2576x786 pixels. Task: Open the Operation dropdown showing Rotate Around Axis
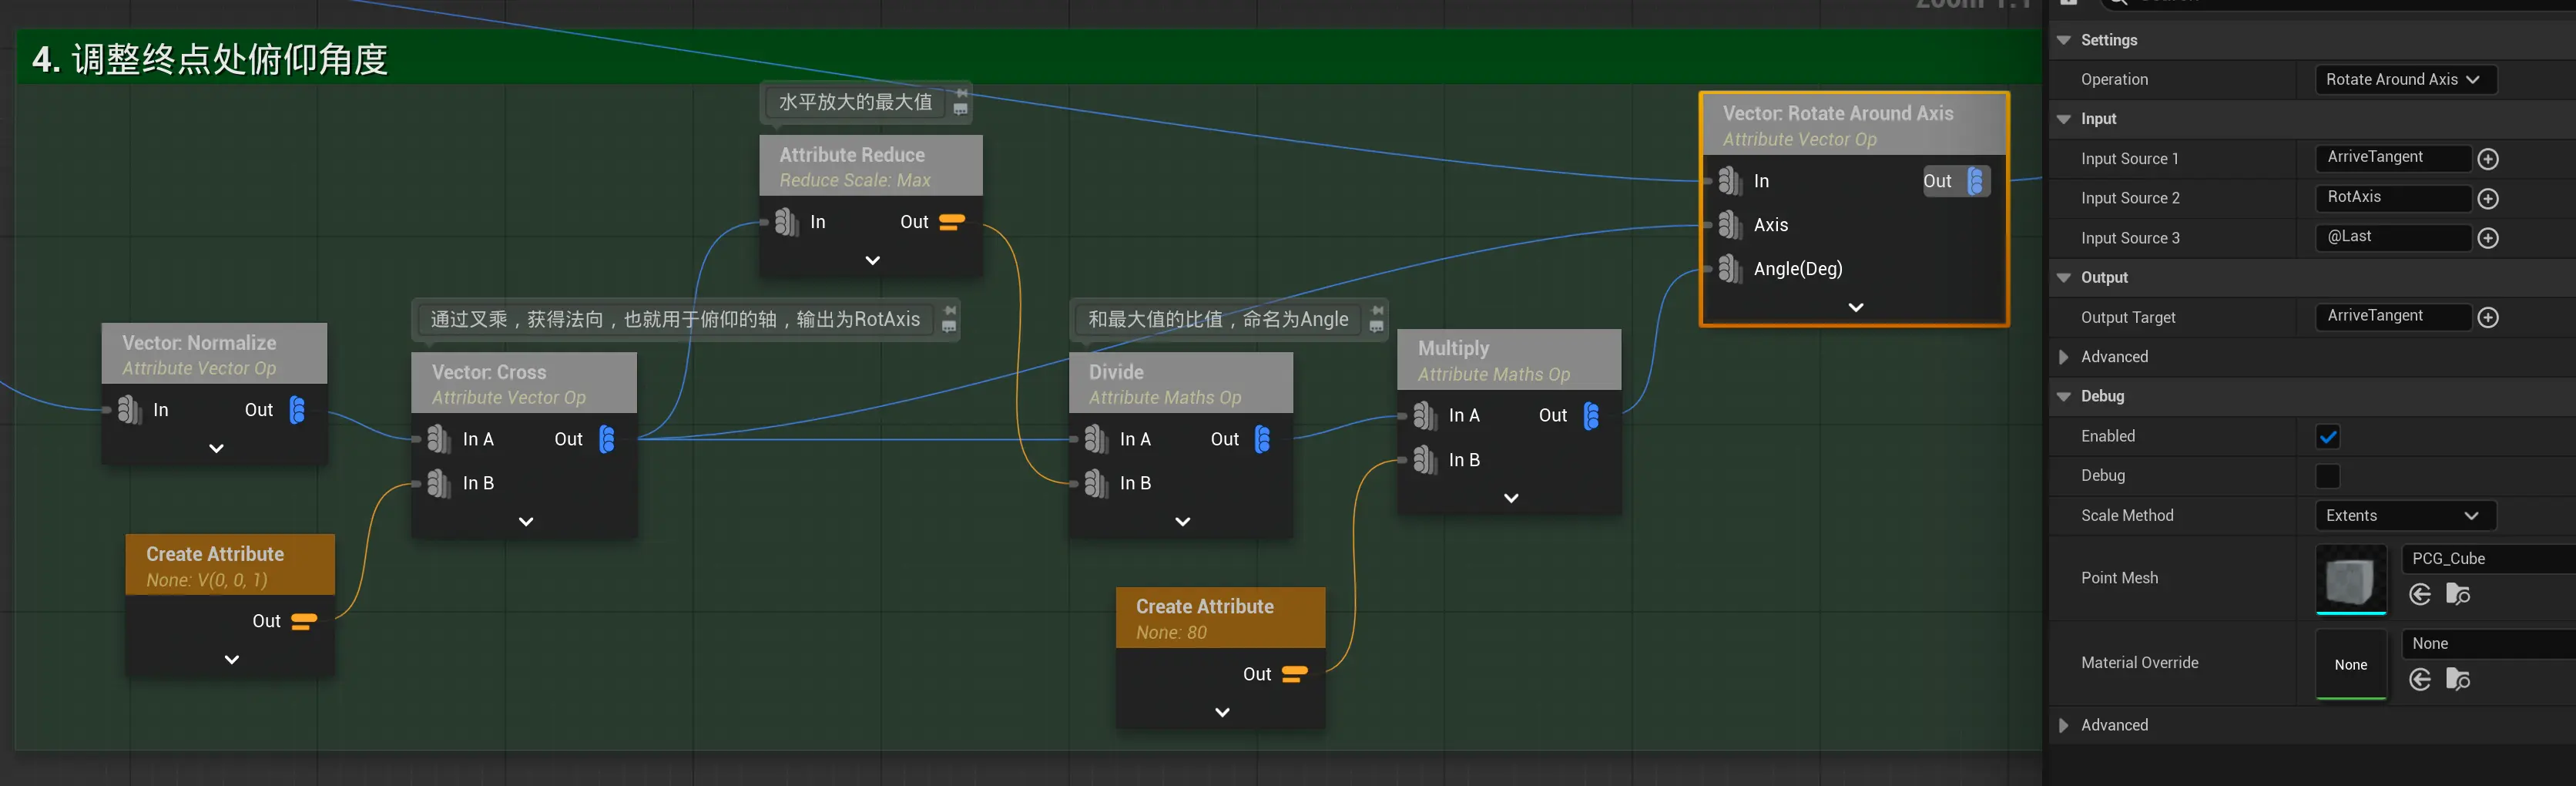[2404, 80]
